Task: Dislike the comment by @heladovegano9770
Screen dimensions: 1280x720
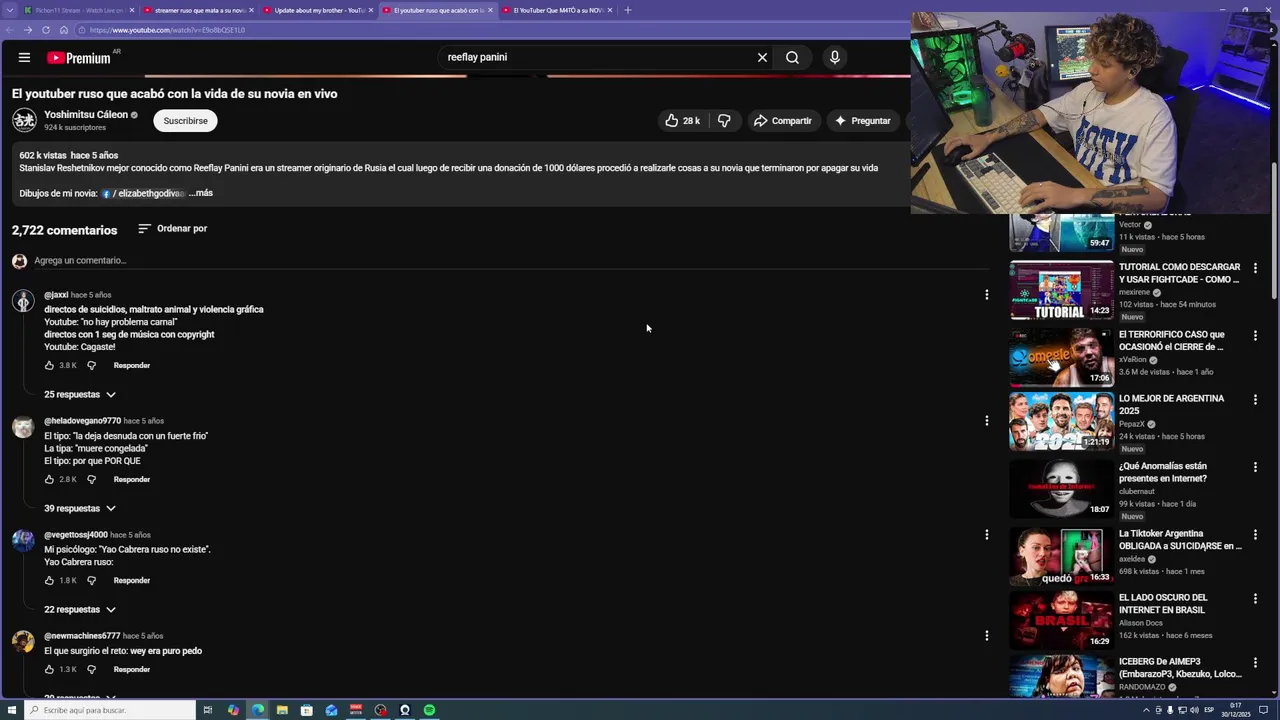Action: 91,479
